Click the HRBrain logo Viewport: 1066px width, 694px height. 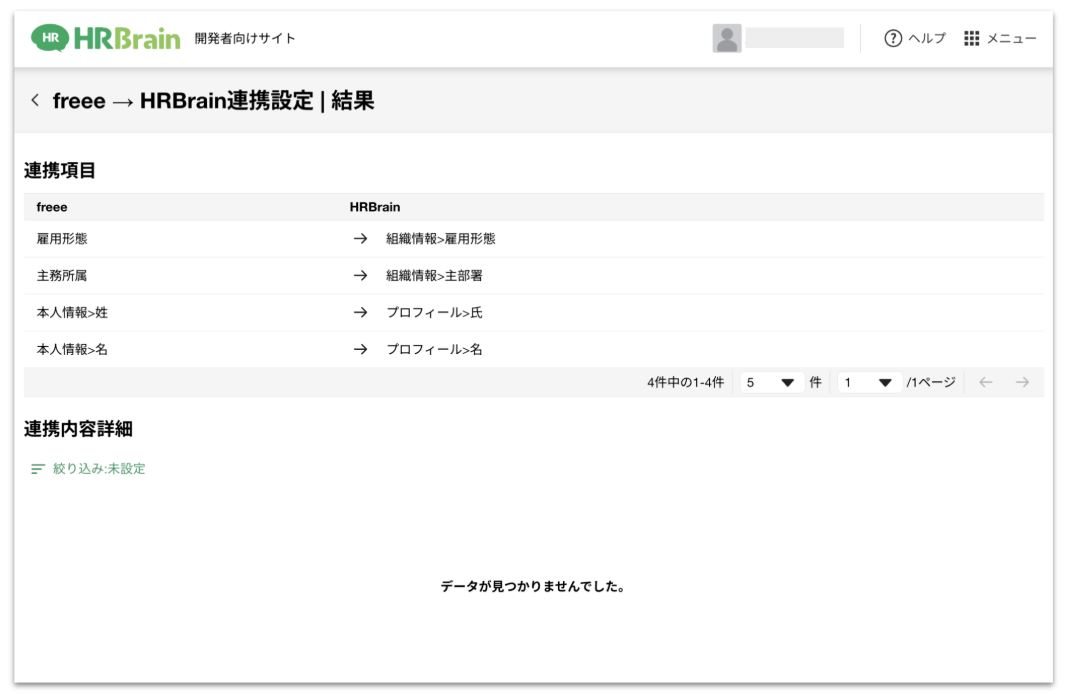[x=106, y=39]
